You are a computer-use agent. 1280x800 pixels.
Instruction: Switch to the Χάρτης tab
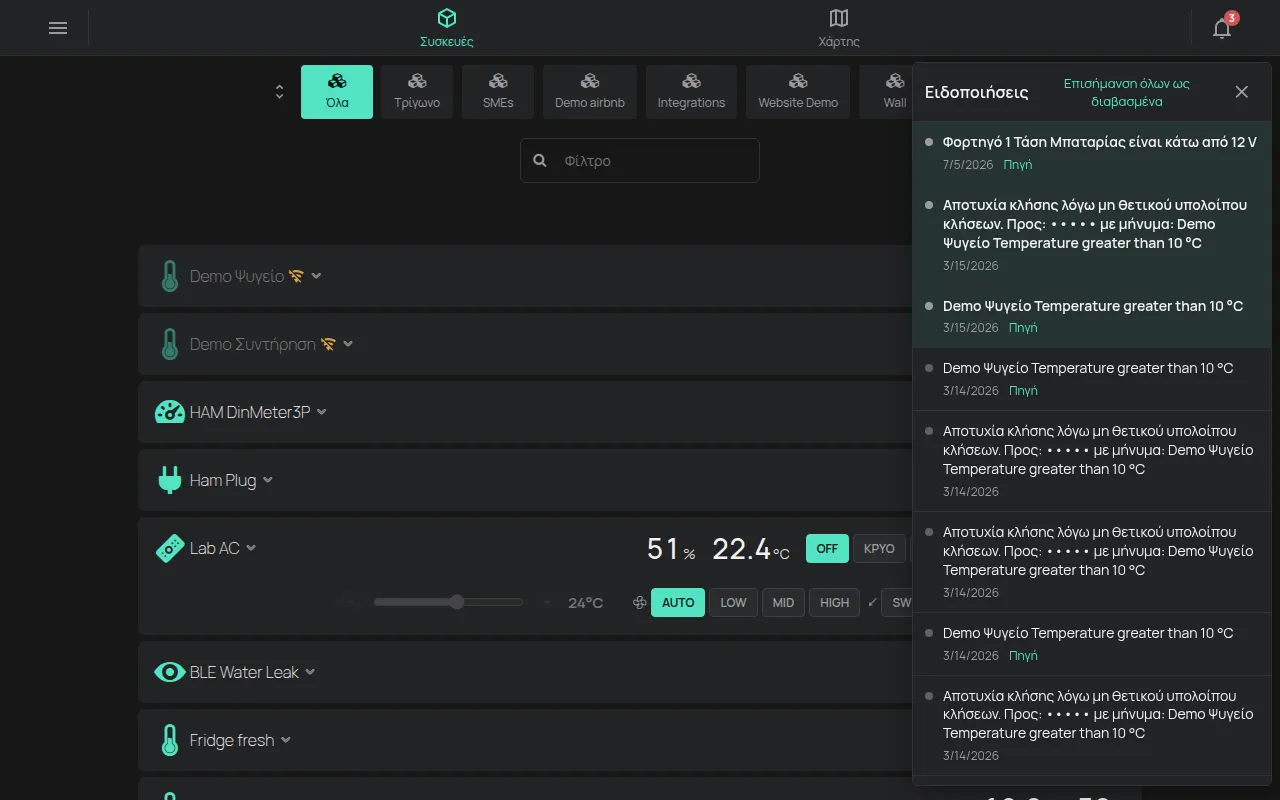(839, 28)
